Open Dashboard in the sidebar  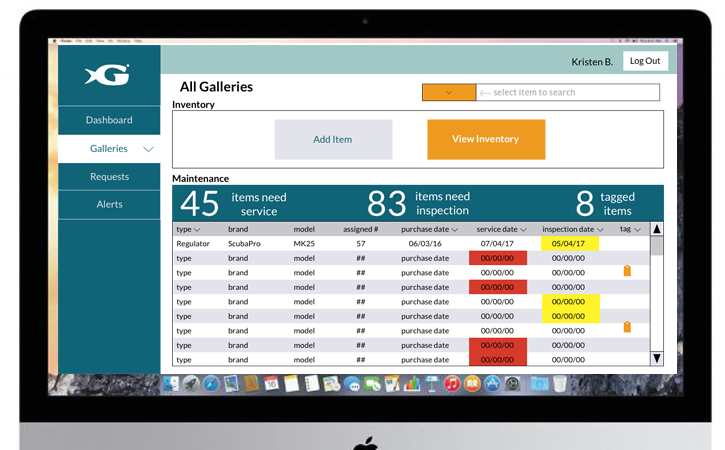point(109,120)
